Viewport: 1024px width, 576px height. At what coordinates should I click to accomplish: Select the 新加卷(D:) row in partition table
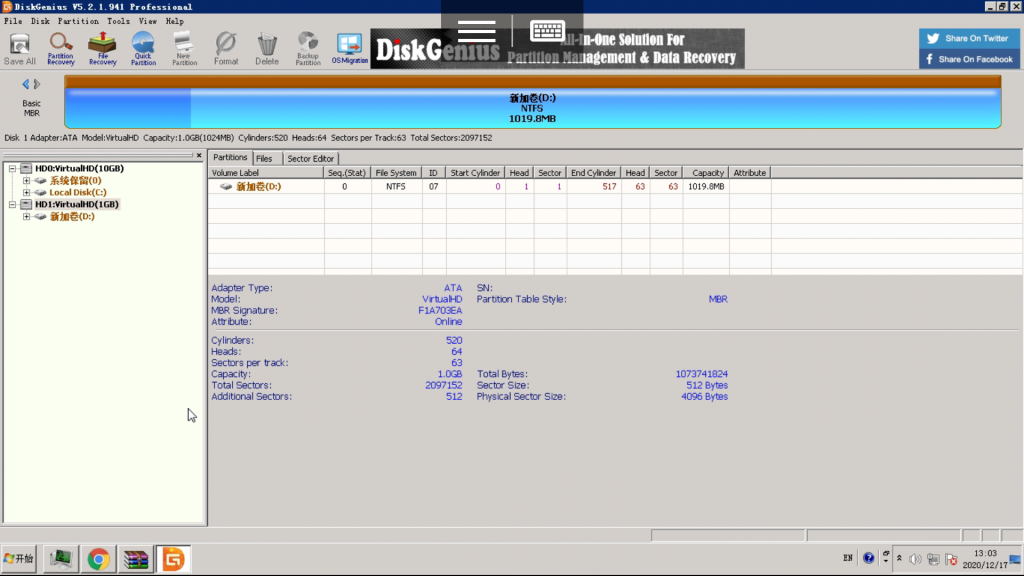pos(615,187)
